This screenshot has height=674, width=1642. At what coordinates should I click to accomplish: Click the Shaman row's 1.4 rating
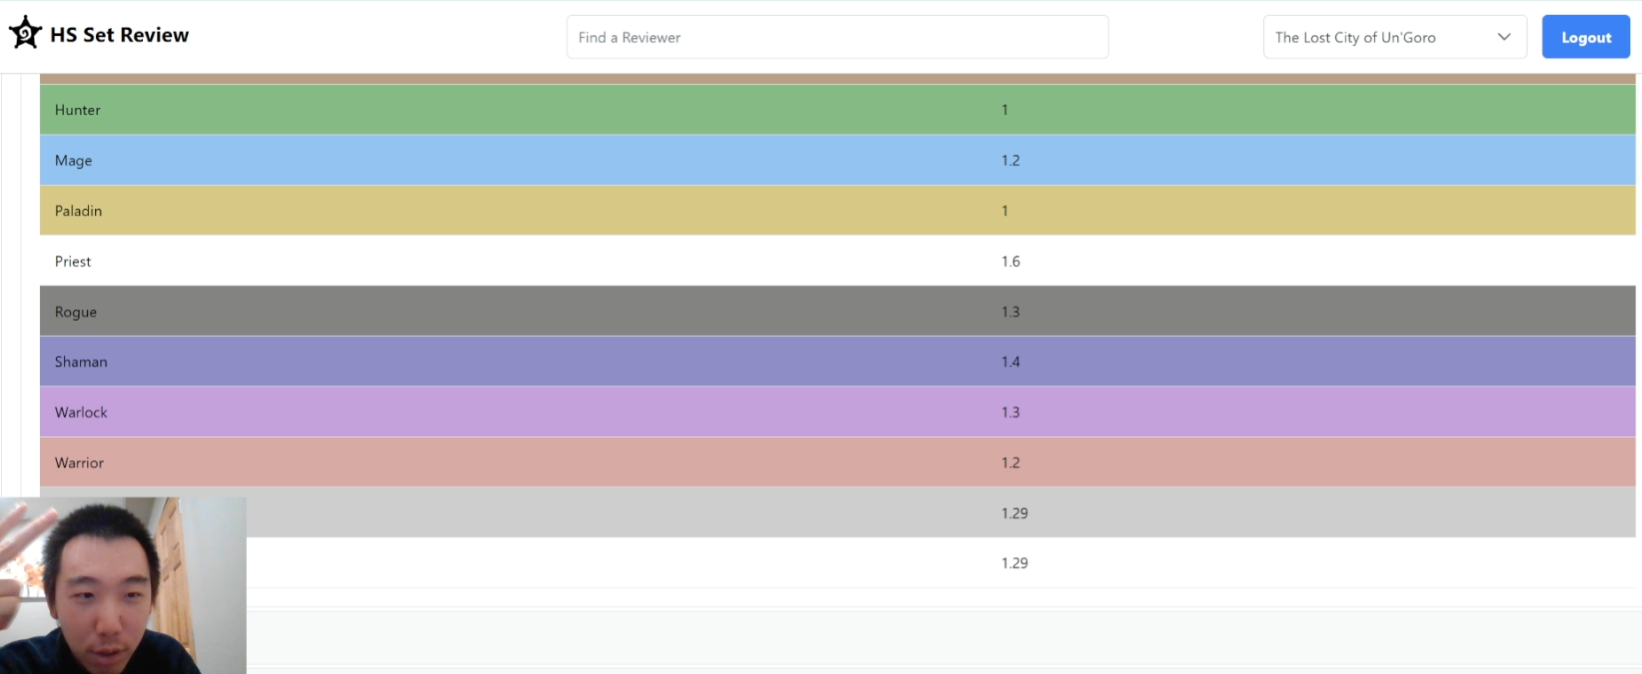coord(1010,362)
